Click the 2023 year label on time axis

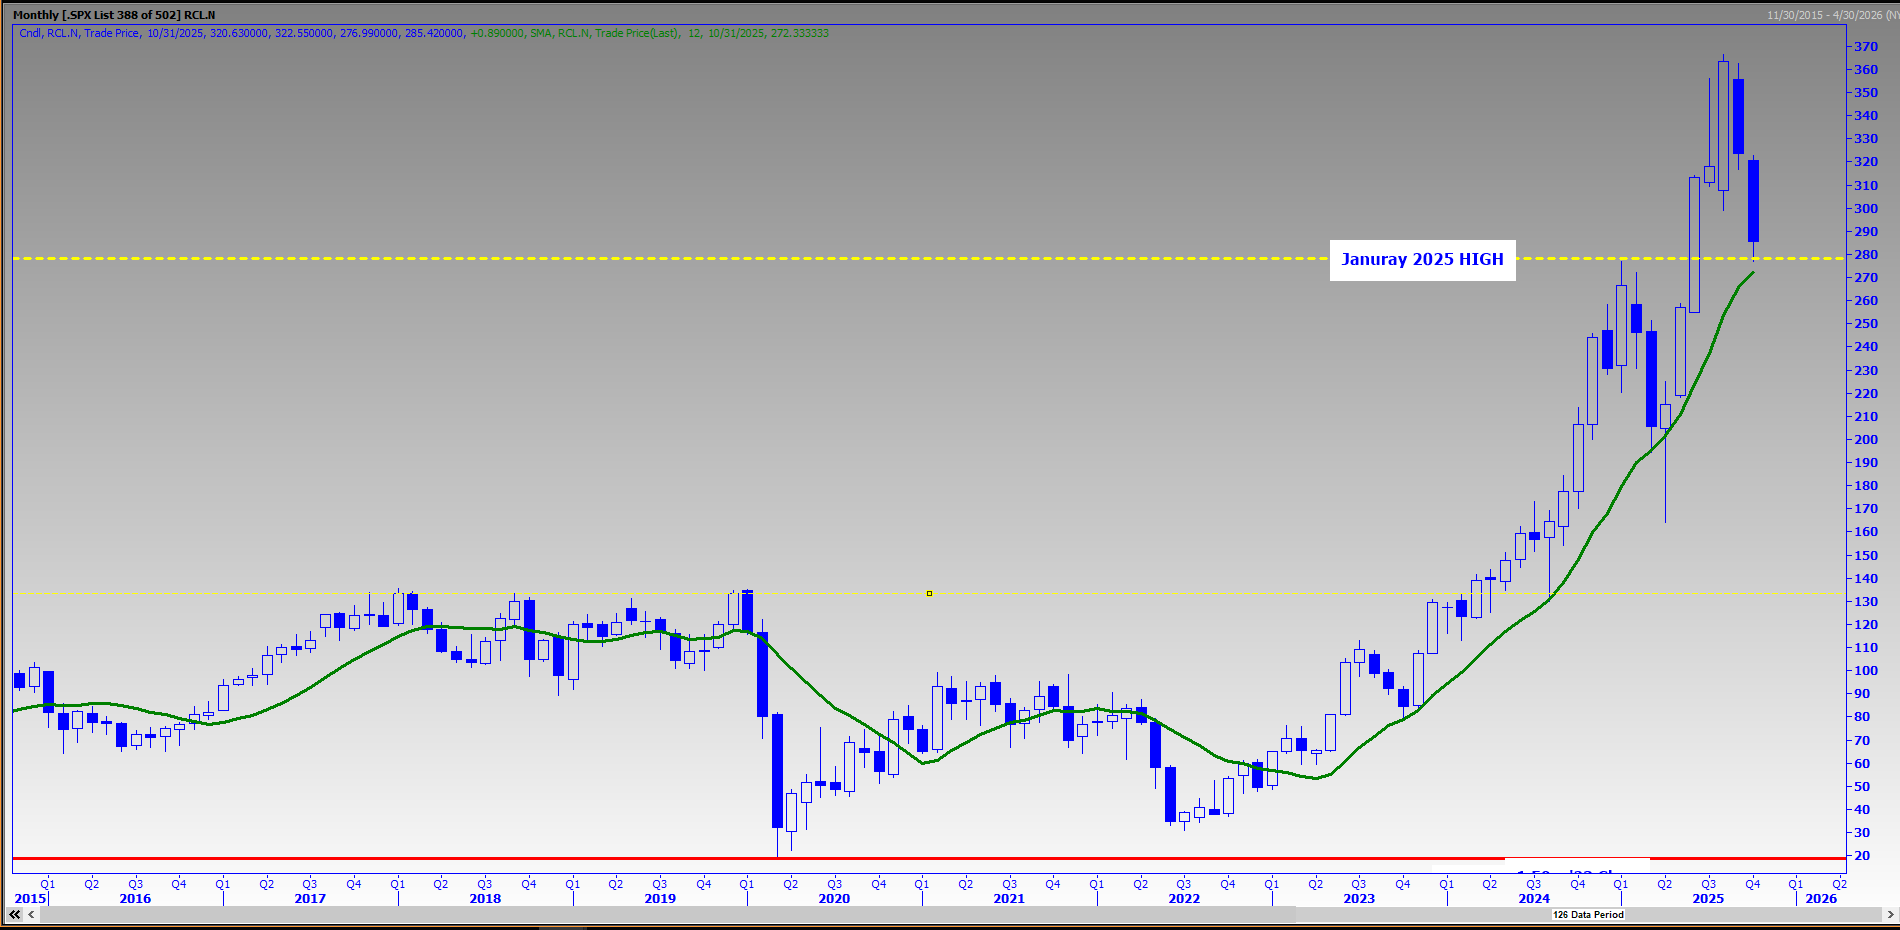pyautogui.click(x=1359, y=898)
